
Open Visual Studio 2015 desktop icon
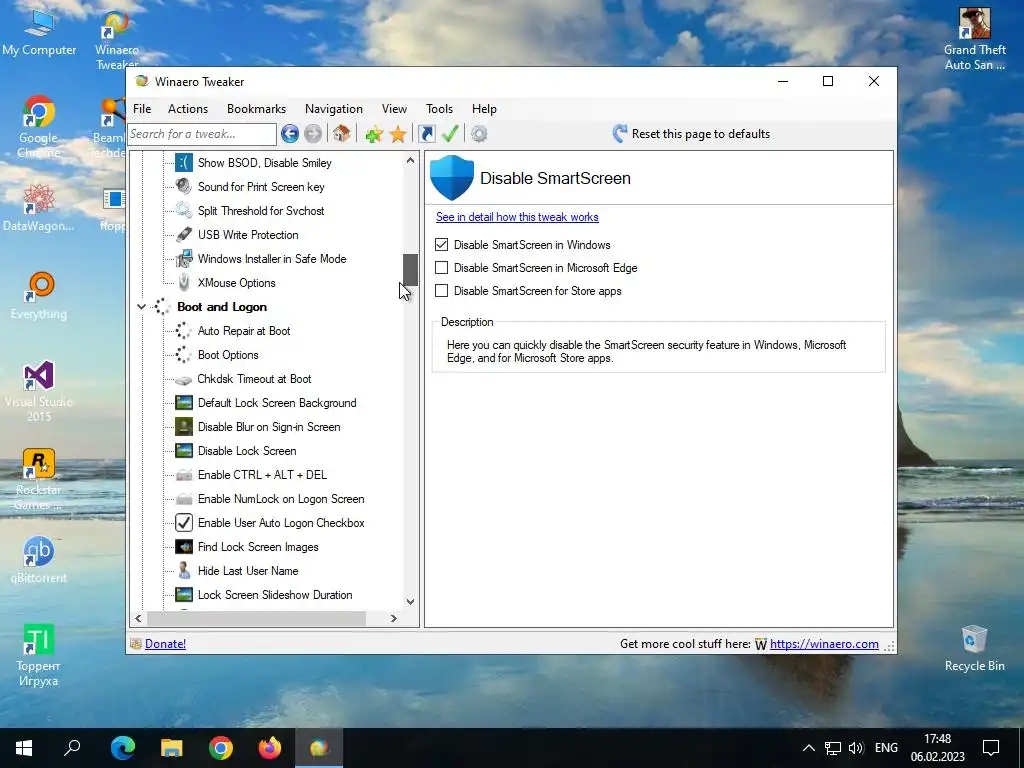(x=39, y=391)
